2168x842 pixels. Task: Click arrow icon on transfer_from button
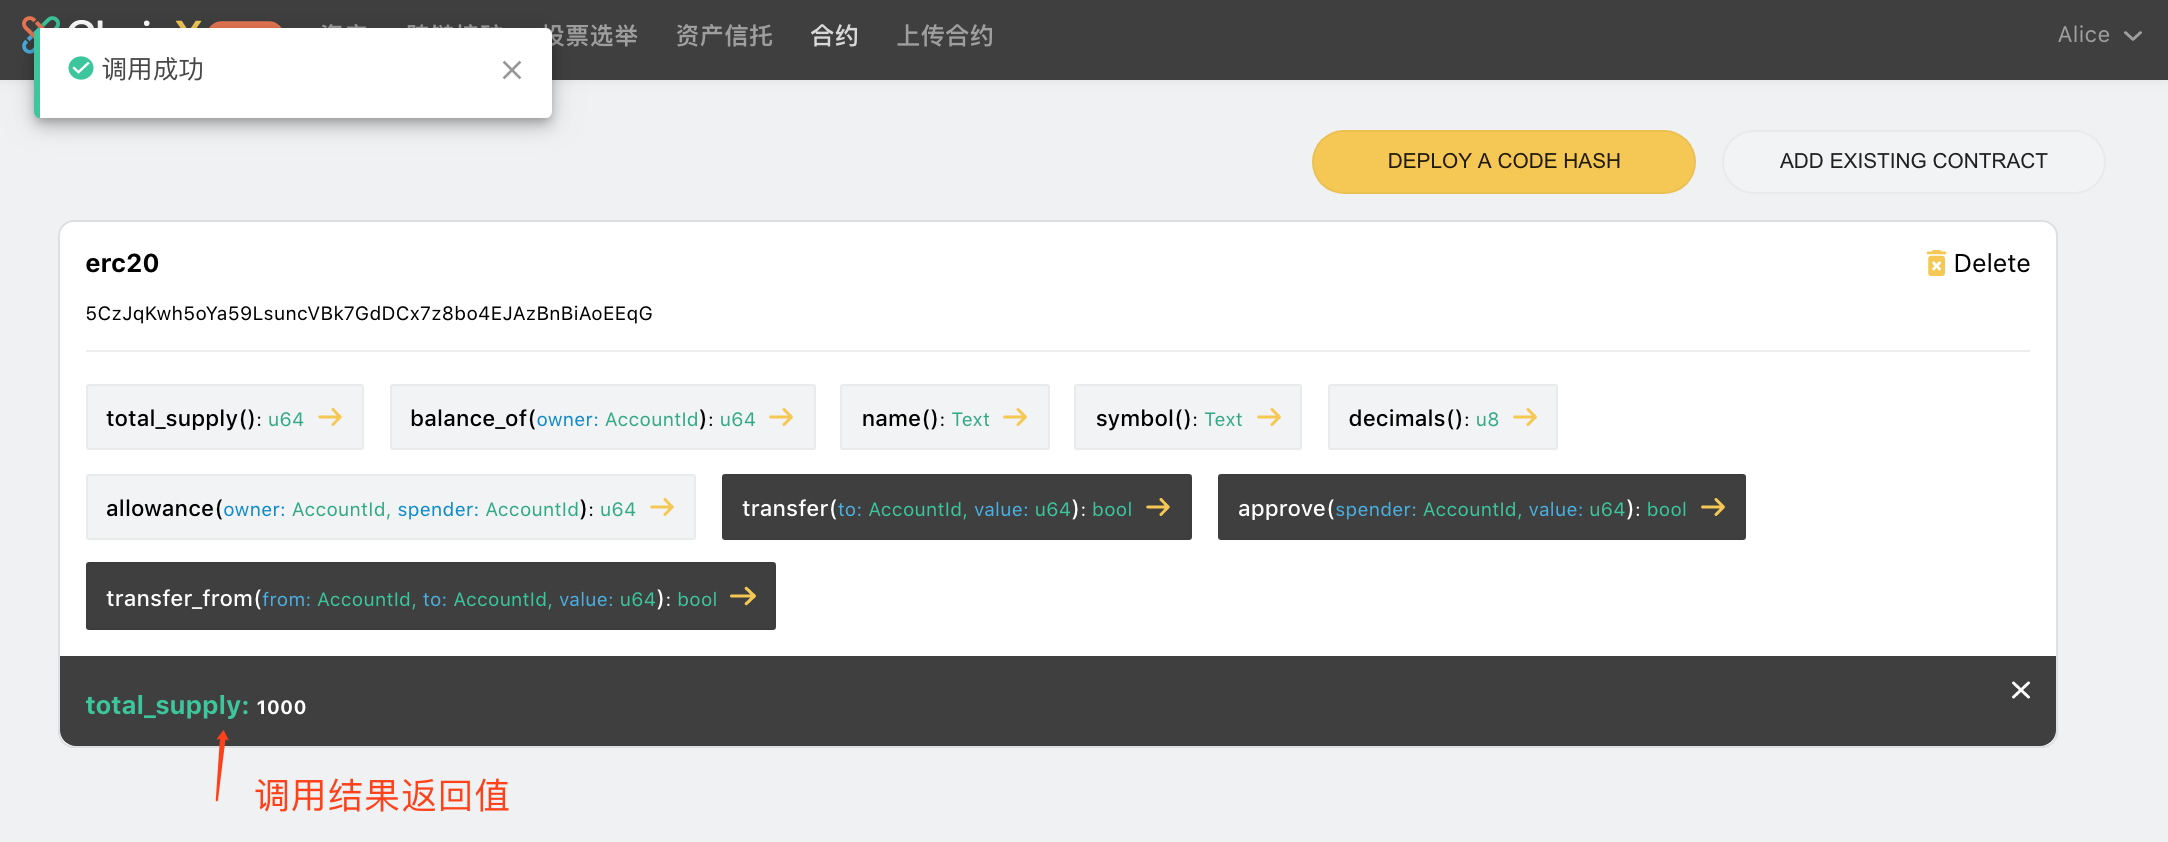743,596
